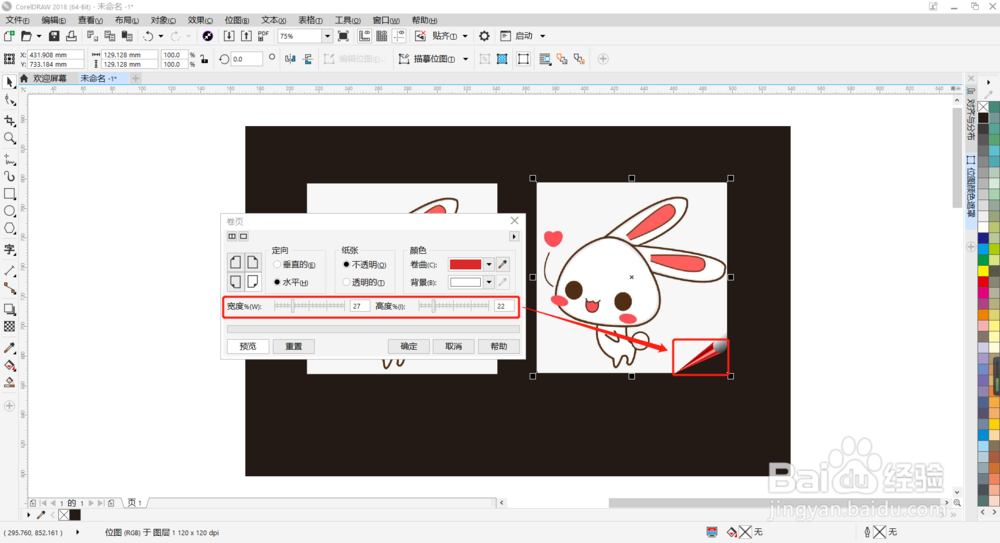1000x543 pixels.
Task: Click the Import icon in standard toolbar
Action: (x=229, y=36)
